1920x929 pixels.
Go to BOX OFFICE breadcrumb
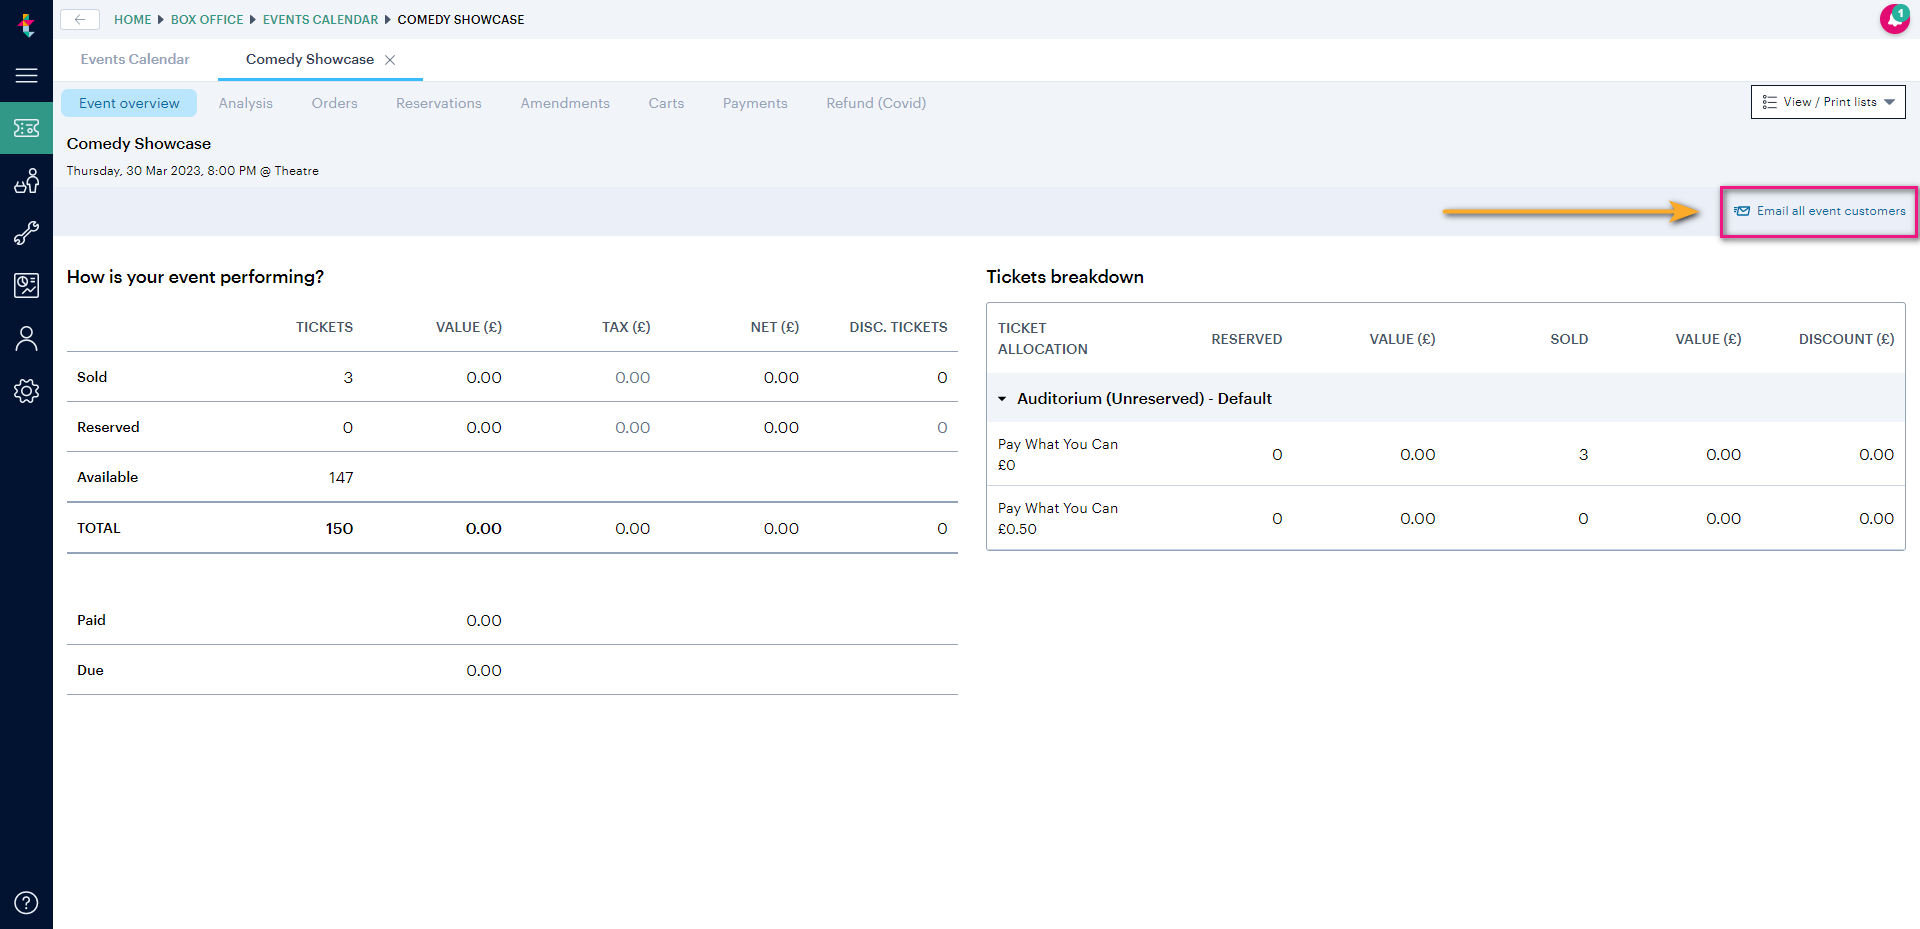(207, 20)
